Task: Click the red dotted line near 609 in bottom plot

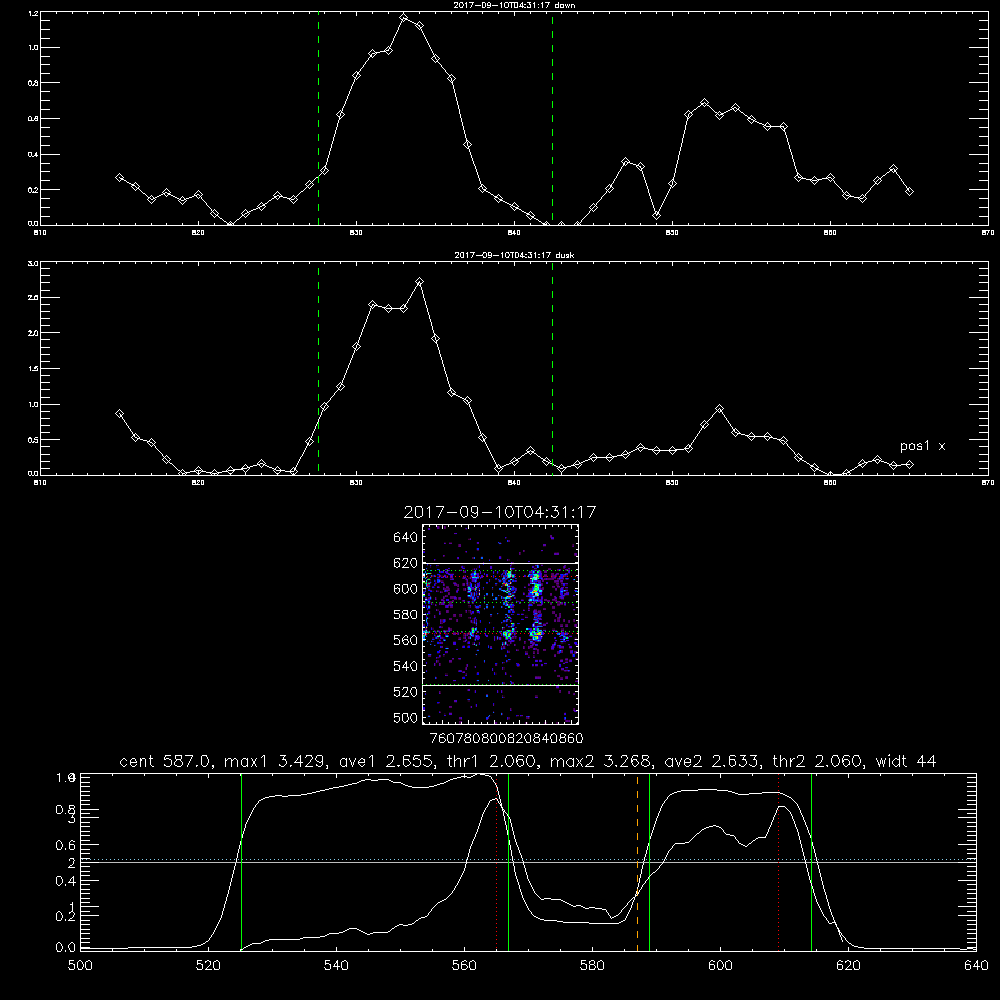Action: click(x=778, y=862)
